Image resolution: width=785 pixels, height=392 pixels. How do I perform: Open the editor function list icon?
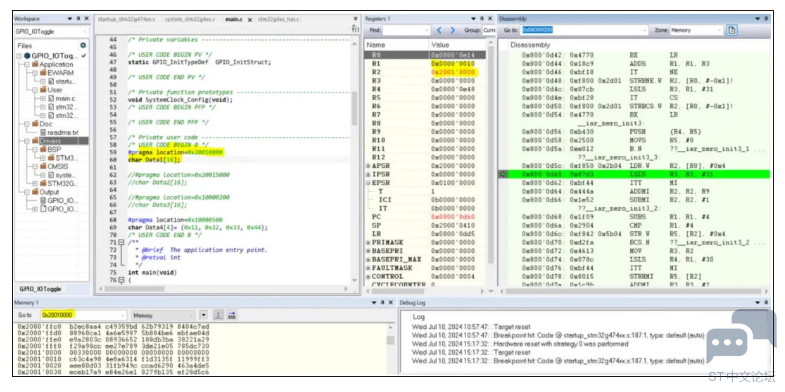coord(355,30)
